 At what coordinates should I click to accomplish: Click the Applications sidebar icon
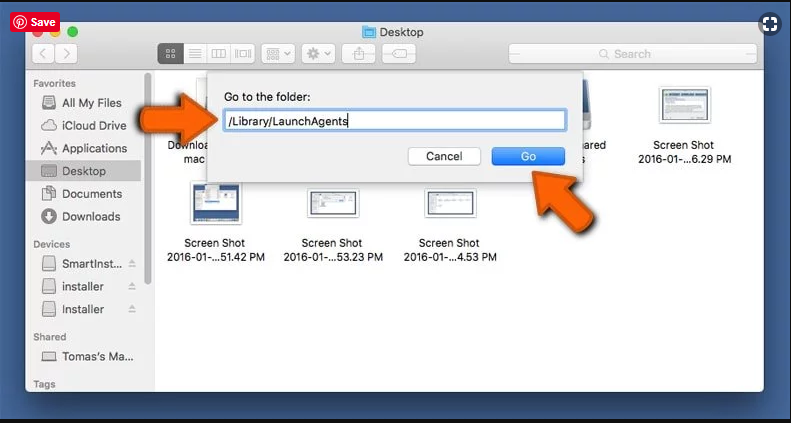point(49,148)
